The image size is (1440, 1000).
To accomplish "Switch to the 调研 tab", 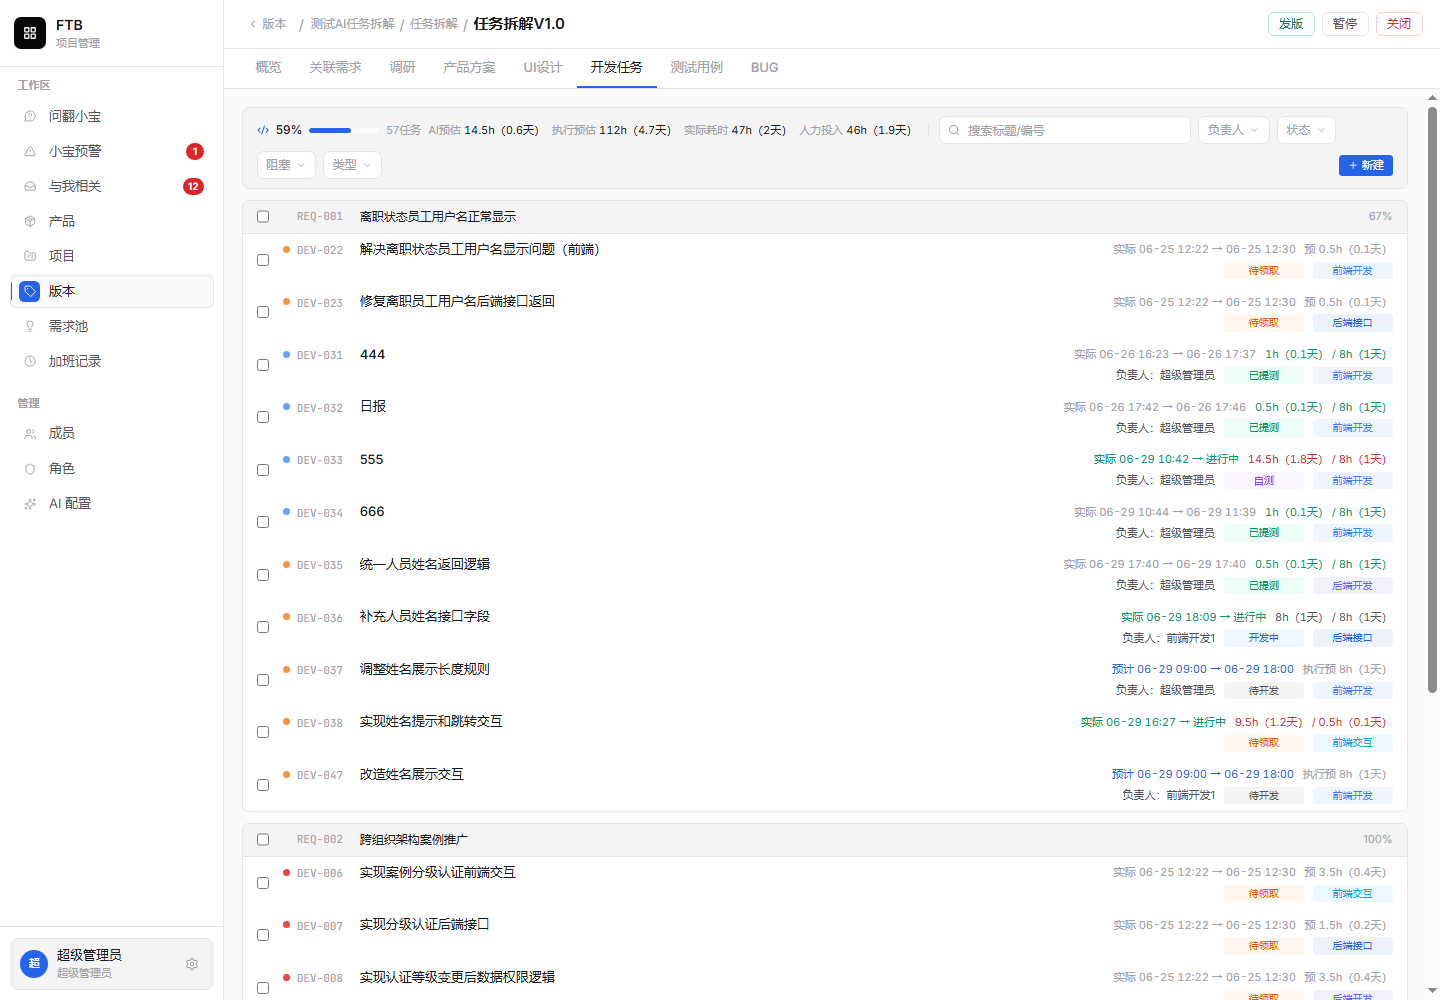I will (x=402, y=67).
